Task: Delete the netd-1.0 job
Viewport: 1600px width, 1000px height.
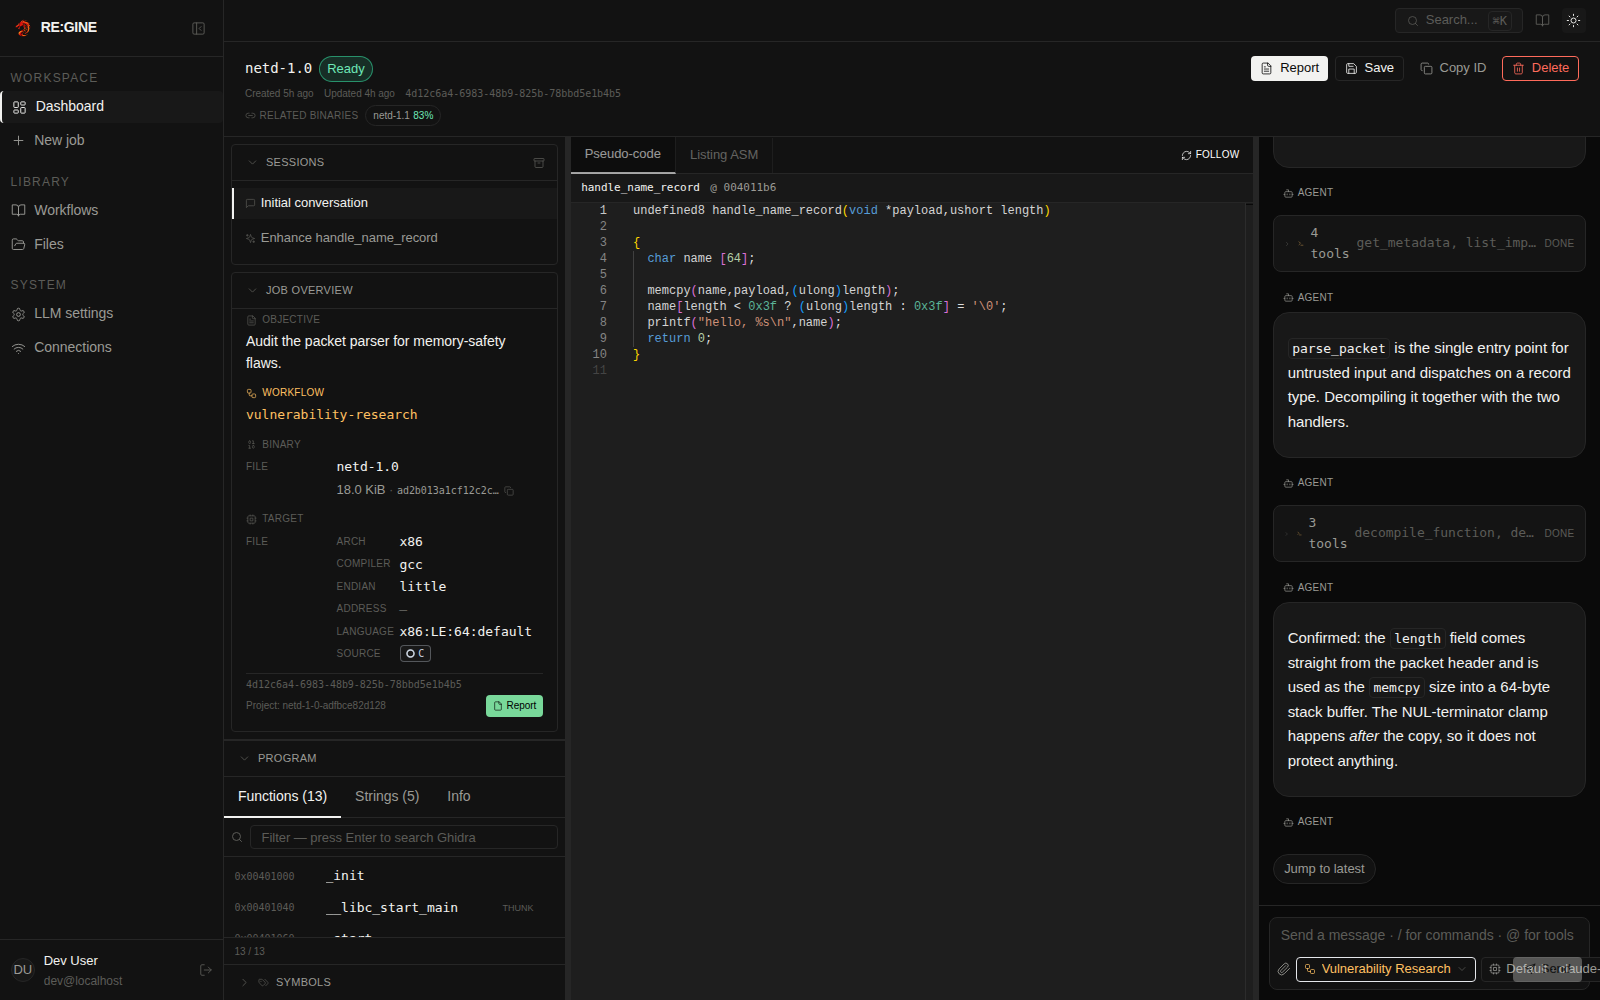Action: [x=1540, y=68]
